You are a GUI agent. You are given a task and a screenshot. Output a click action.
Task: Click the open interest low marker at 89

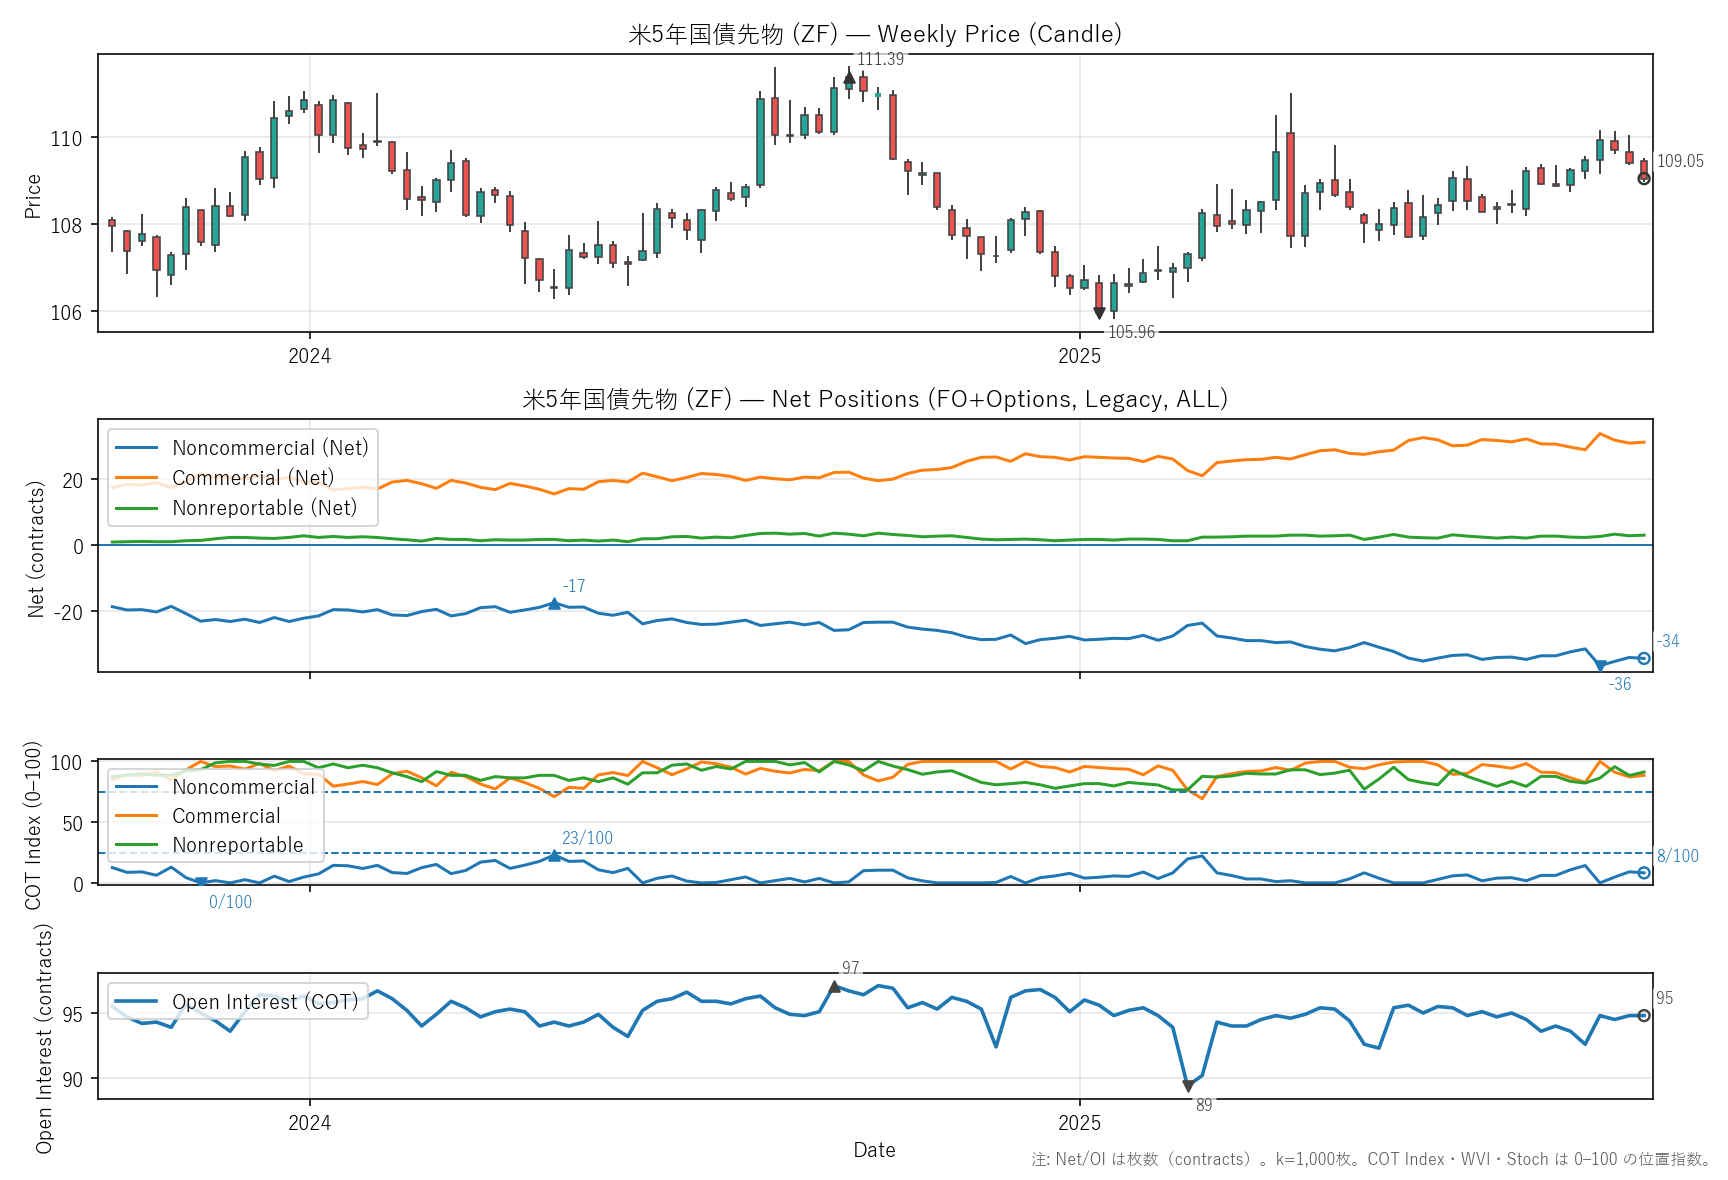coord(1188,1086)
